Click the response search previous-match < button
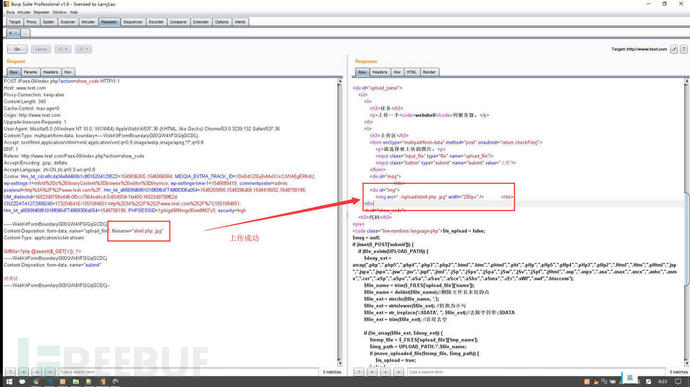Viewport: 690px width, 387px height. [x=372, y=372]
